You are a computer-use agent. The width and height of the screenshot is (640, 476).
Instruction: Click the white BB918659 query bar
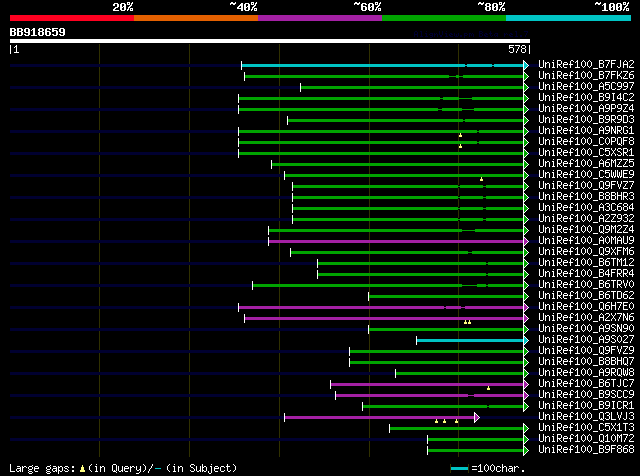point(270,41)
